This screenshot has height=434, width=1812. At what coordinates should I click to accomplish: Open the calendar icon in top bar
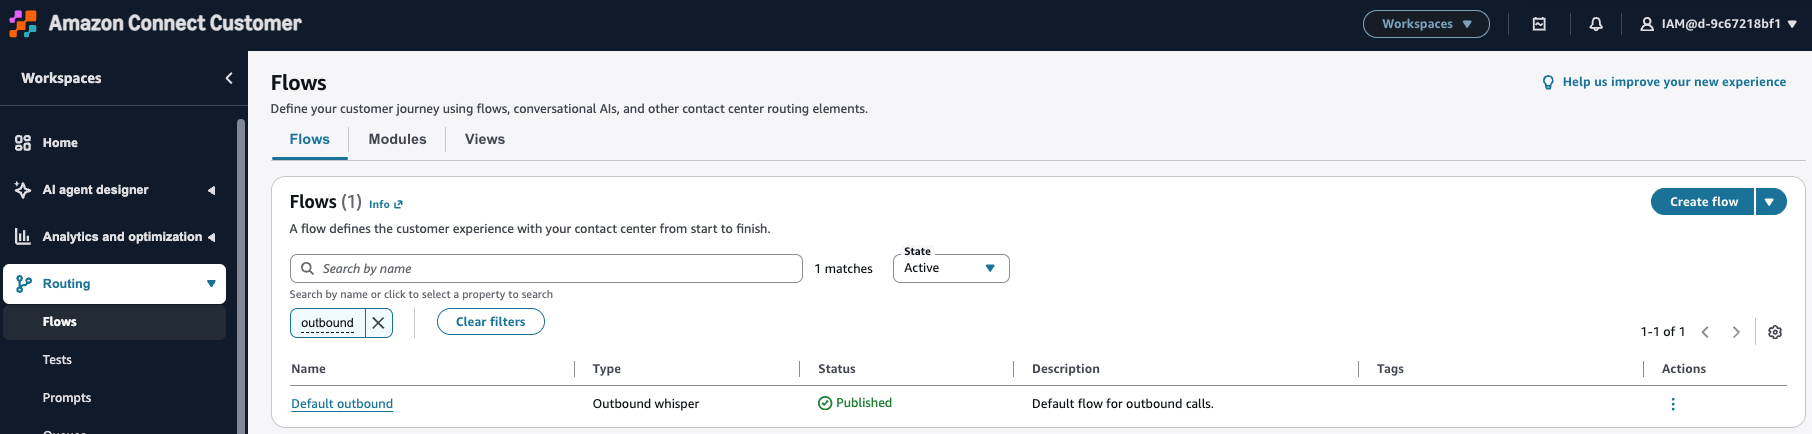point(1539,24)
